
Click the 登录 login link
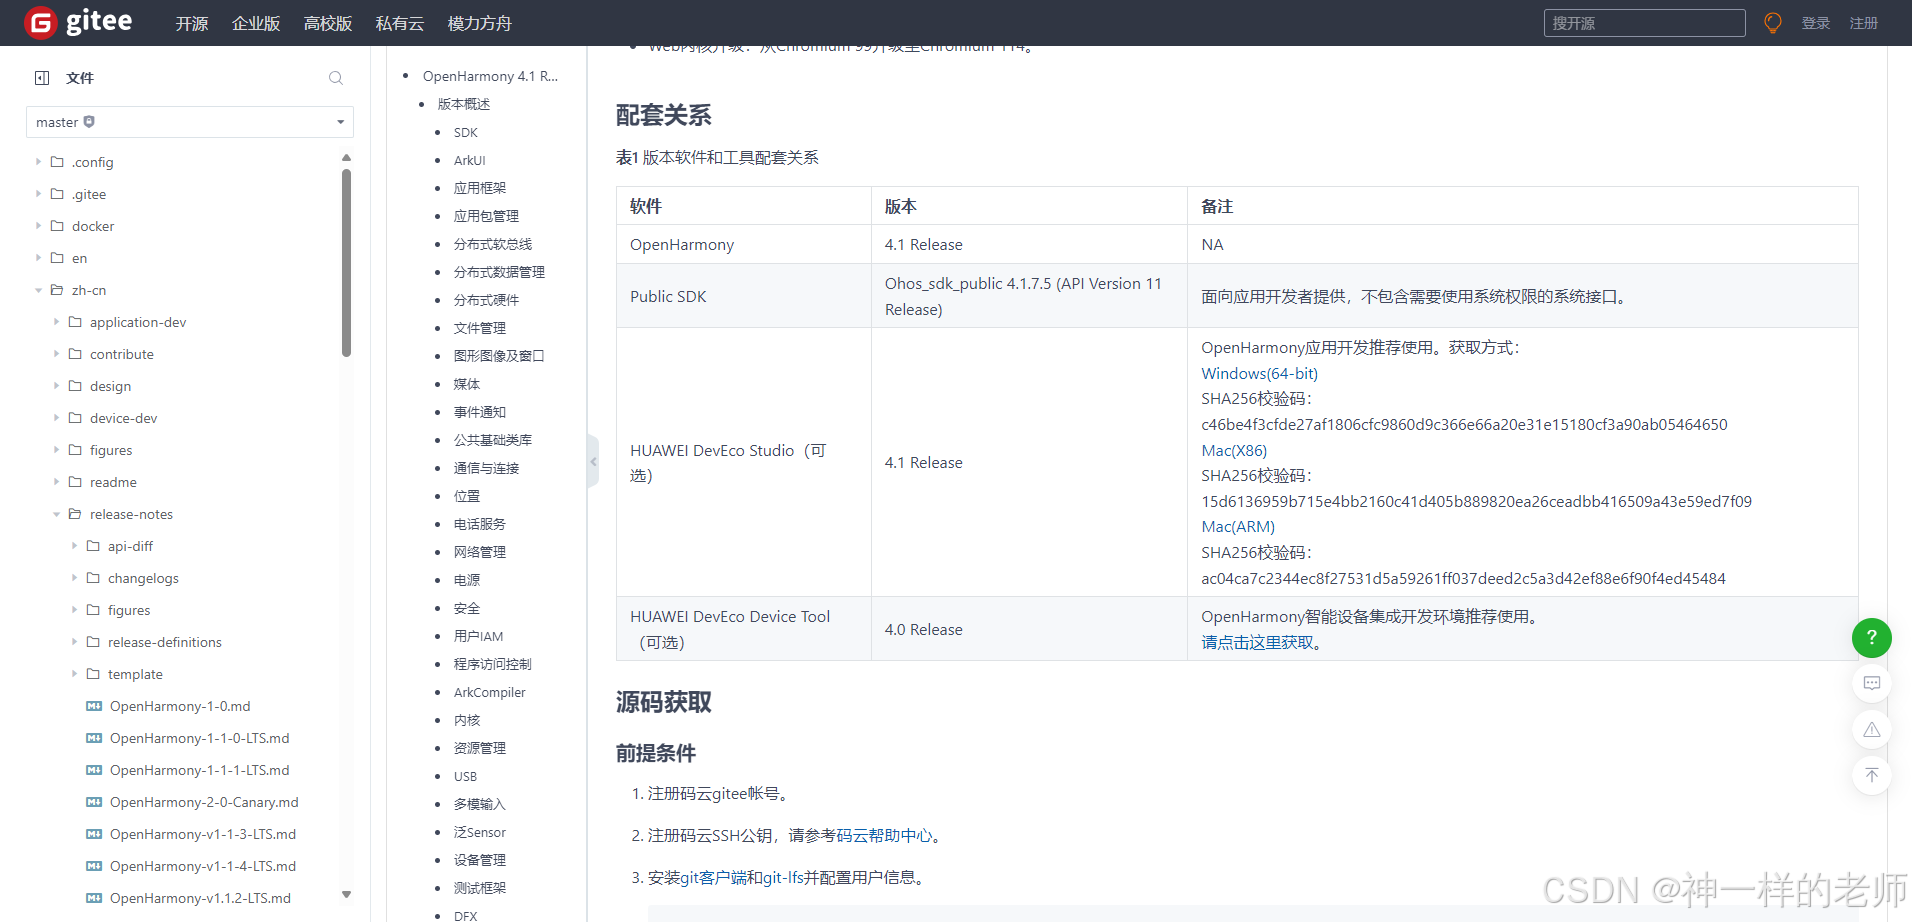tap(1816, 23)
